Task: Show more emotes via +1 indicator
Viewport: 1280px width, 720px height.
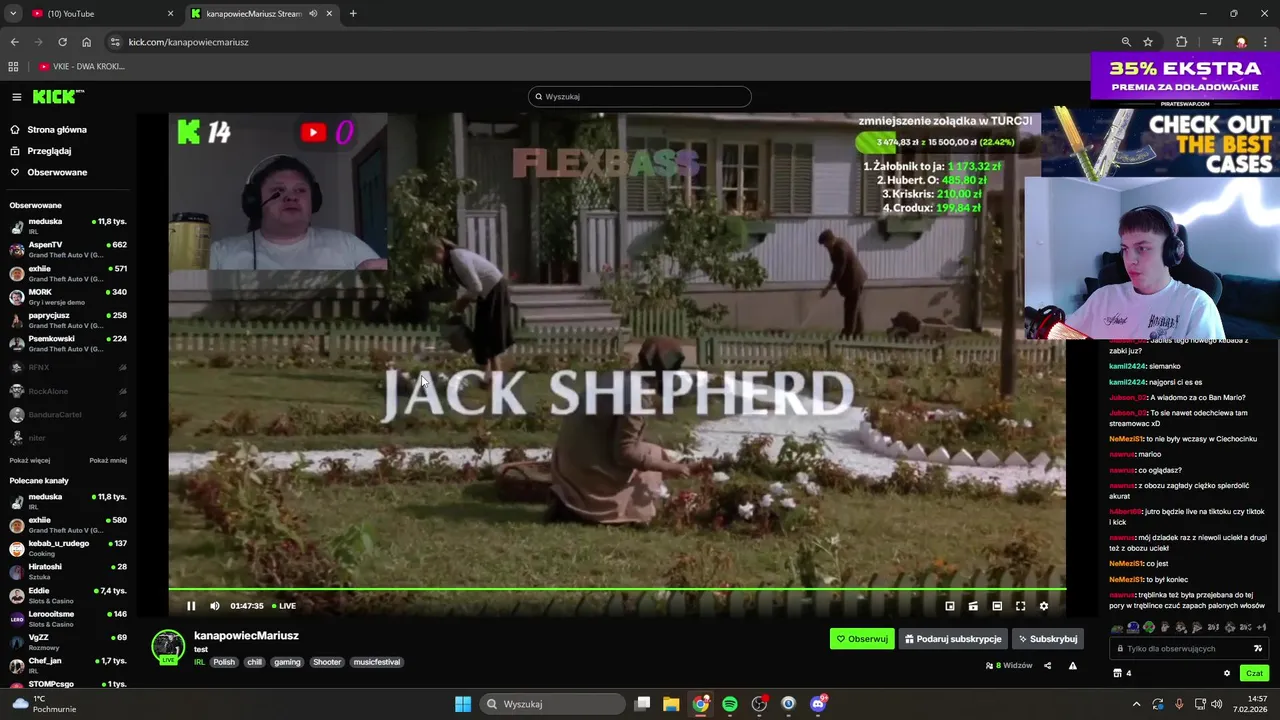Action: click(x=1262, y=628)
